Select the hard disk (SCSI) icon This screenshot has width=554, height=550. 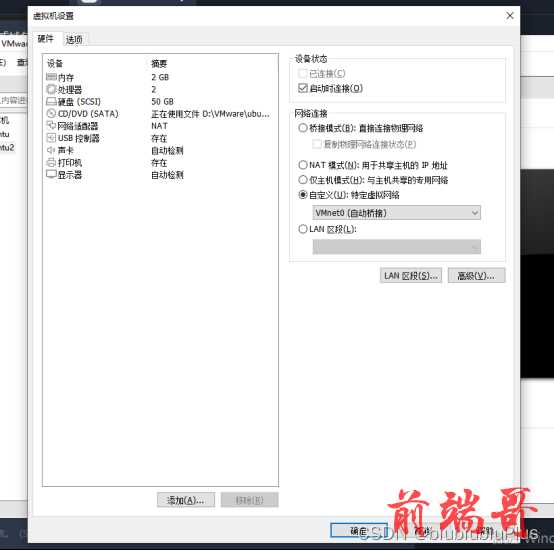point(51,101)
